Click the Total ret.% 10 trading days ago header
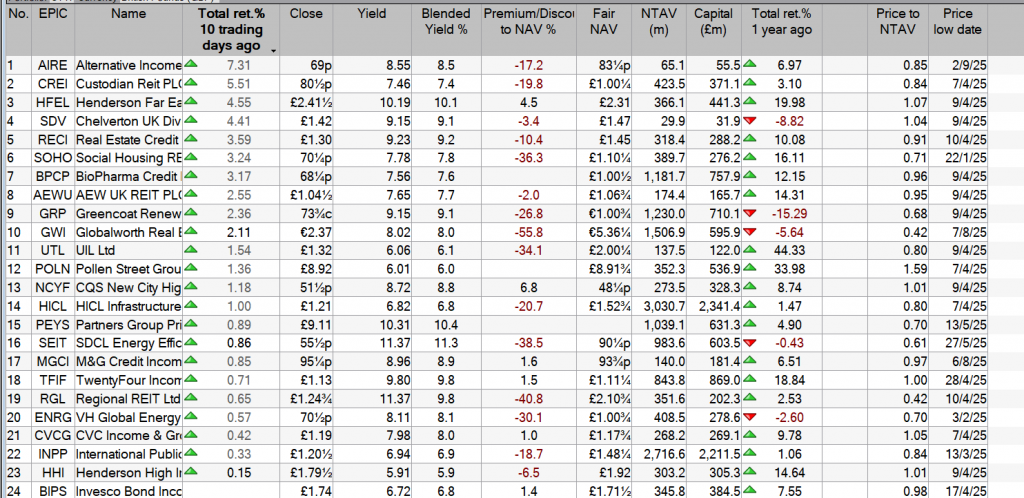 coord(231,30)
